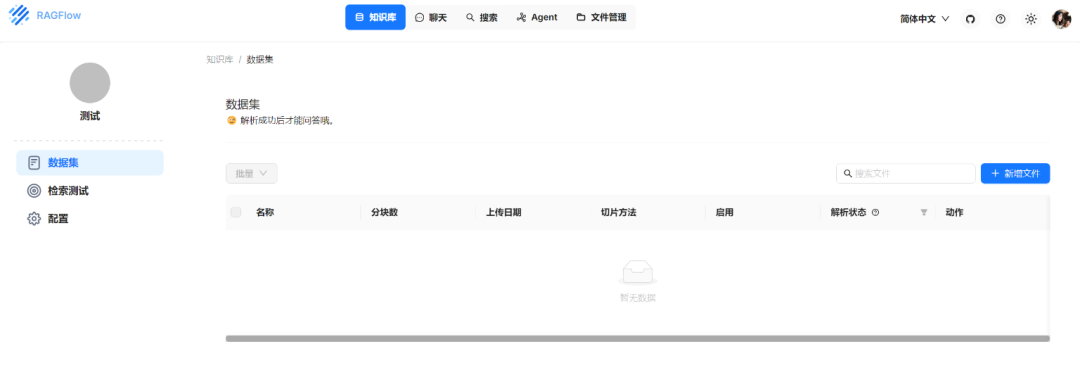Click the magnifier icon in the search box
Viewport: 1080px width, 370px height.
click(848, 174)
